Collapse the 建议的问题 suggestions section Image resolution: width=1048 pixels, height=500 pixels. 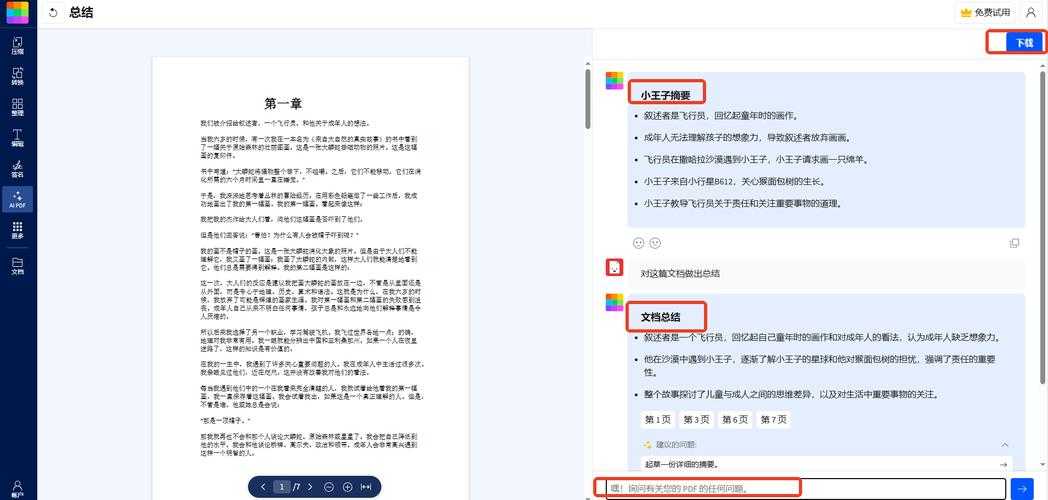[x=1005, y=445]
